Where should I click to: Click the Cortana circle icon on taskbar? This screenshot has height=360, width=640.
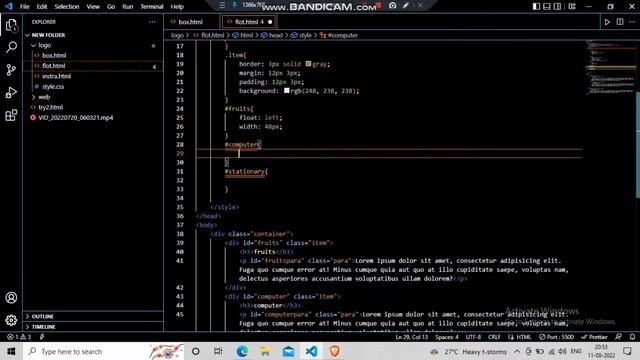(x=196, y=351)
